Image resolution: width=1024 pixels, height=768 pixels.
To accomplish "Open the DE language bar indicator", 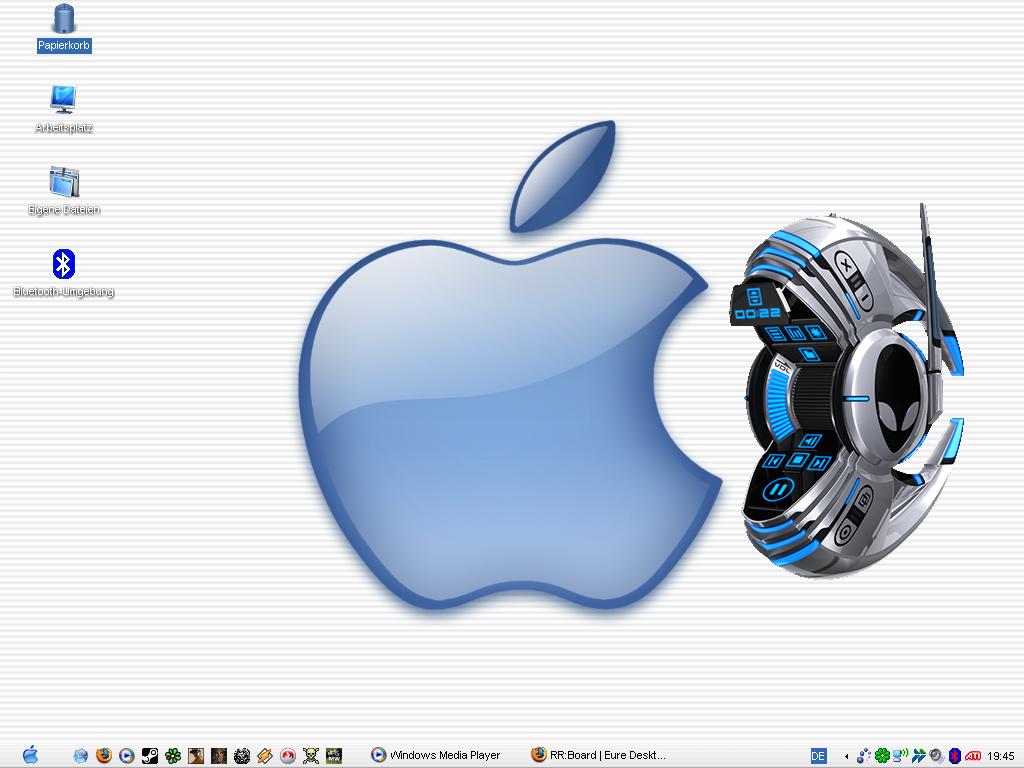I will click(x=818, y=756).
